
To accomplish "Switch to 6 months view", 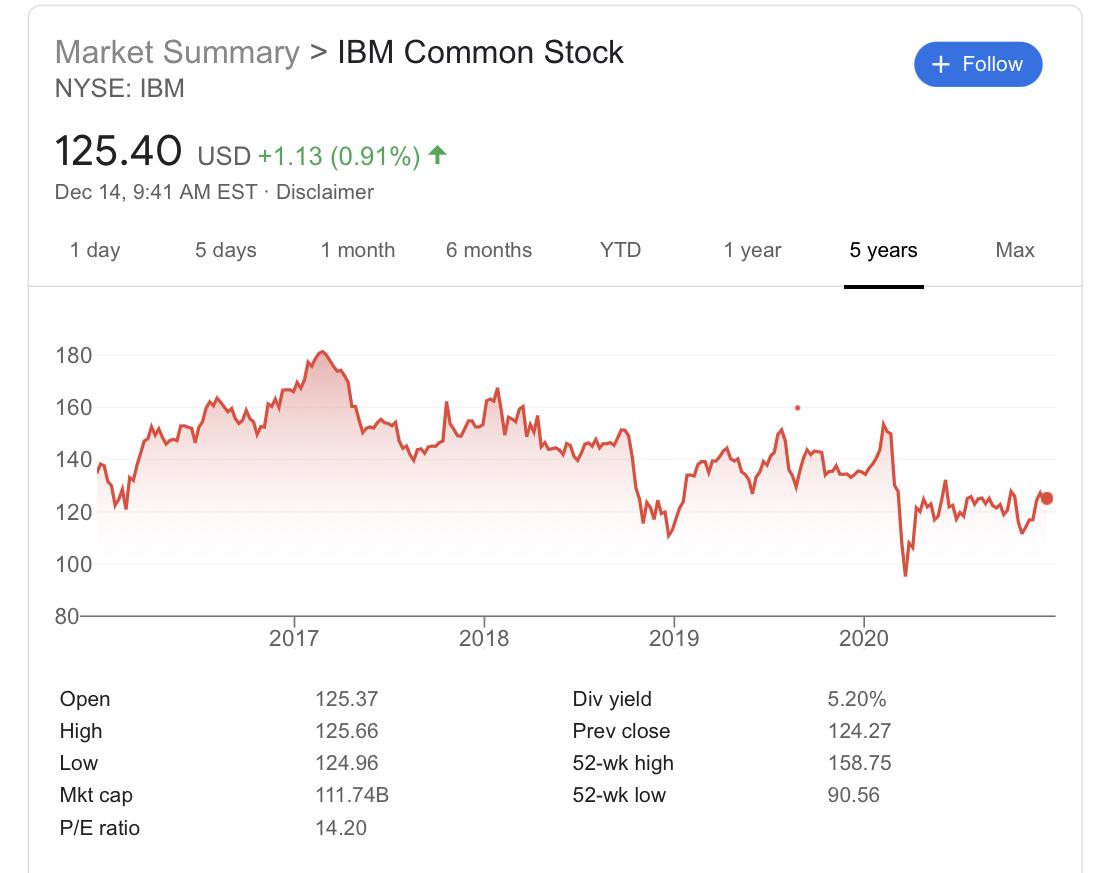I will [489, 250].
